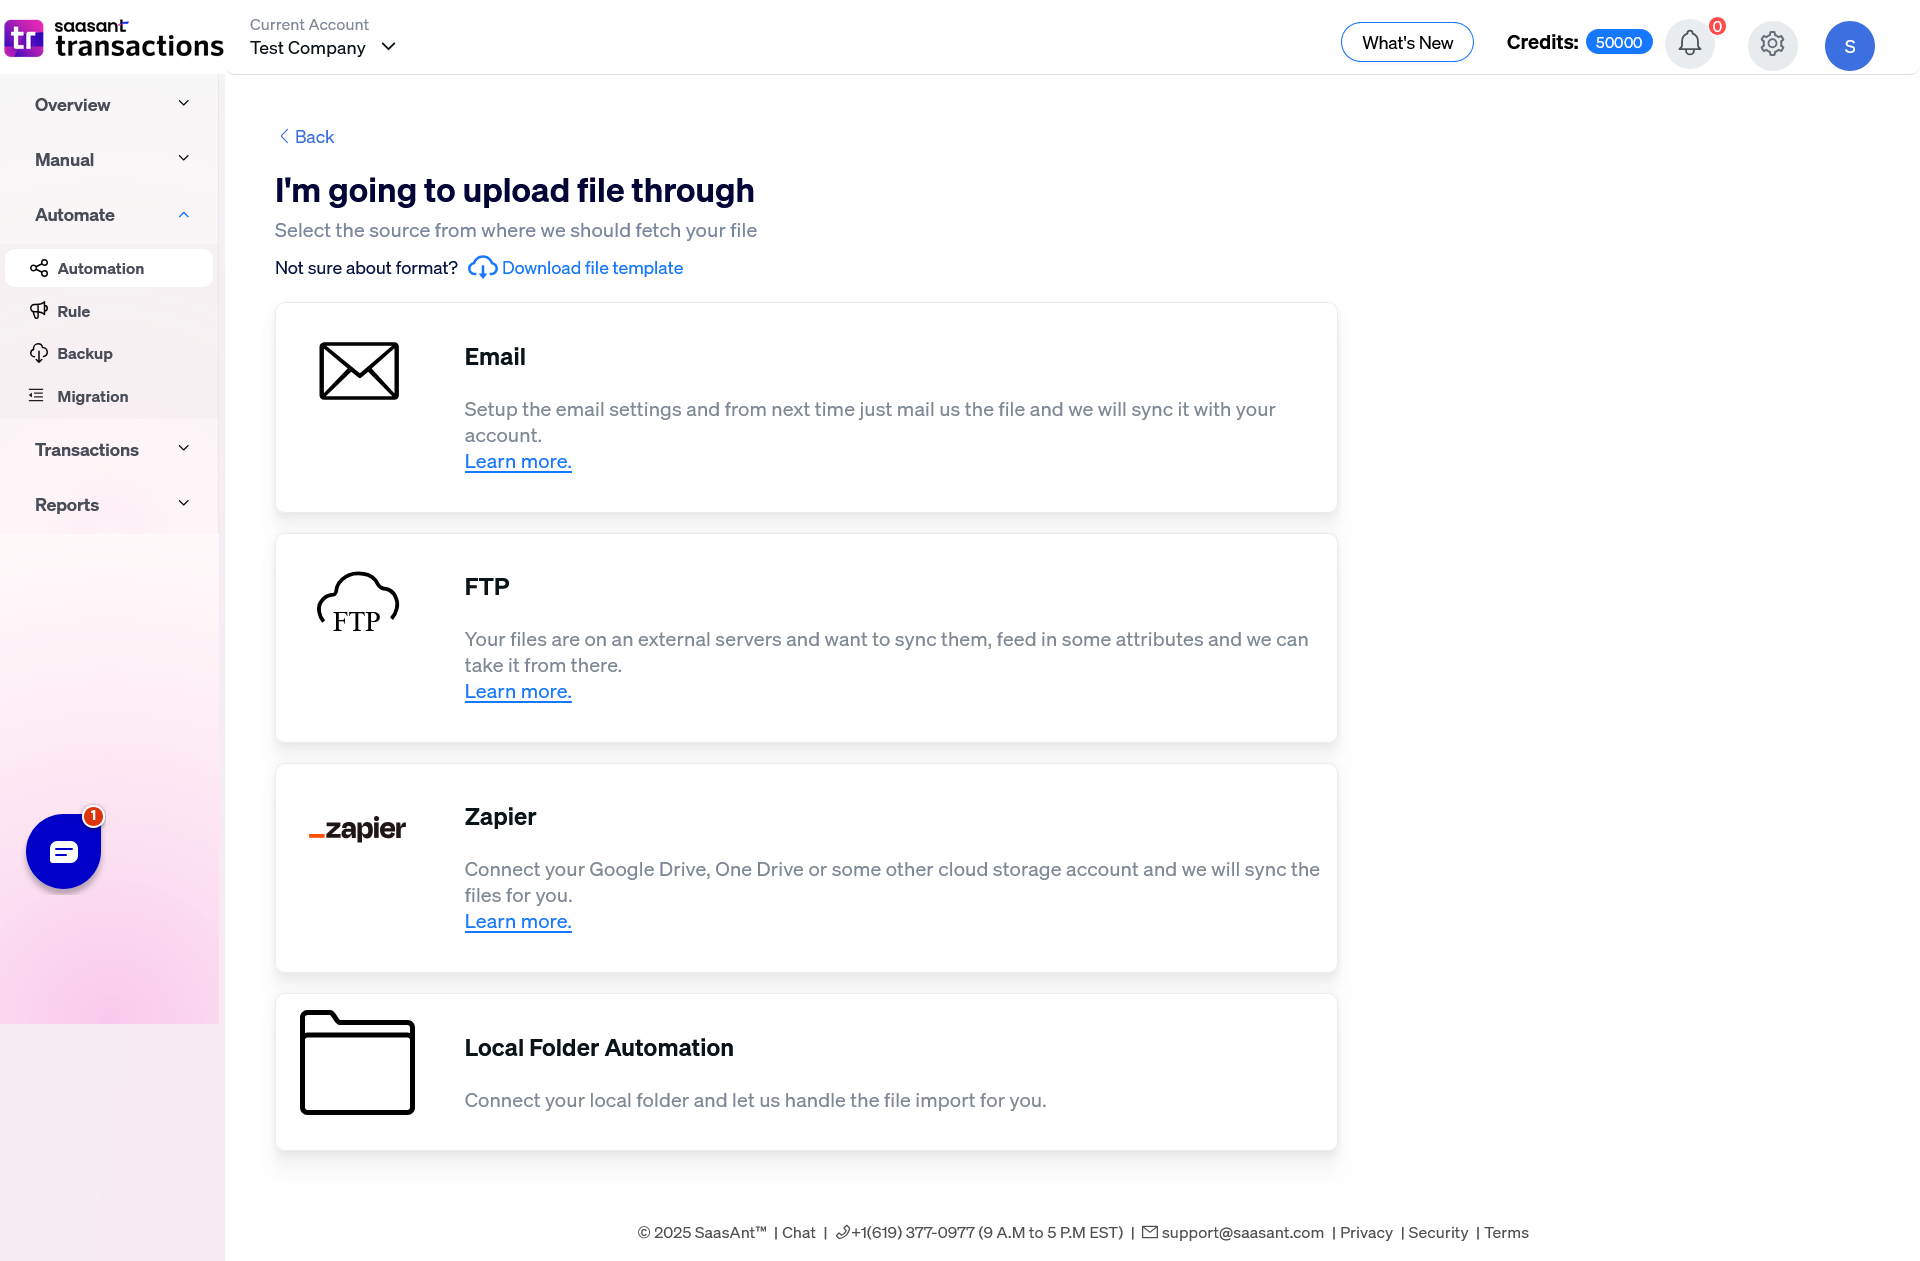Open settings via the gear icon
Image resolution: width=1920 pixels, height=1261 pixels.
pyautogui.click(x=1772, y=44)
